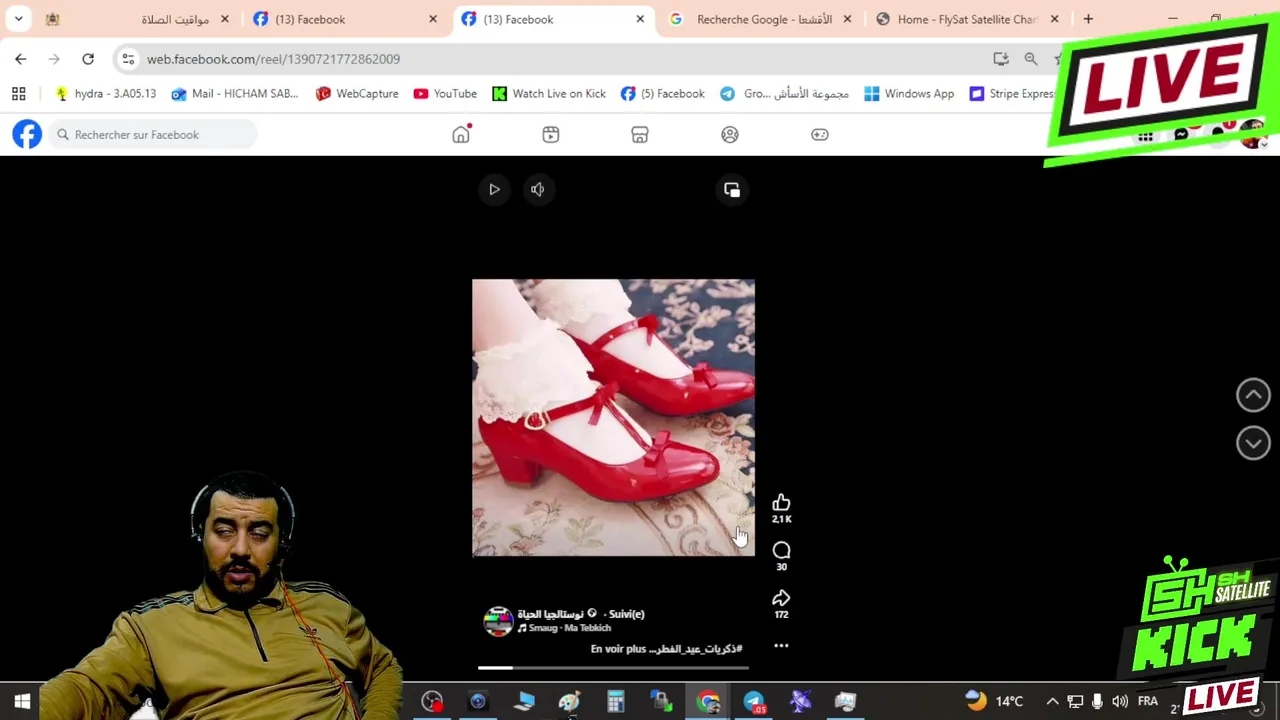The height and width of the screenshot is (720, 1280).
Task: Open Telegram from taskbar
Action: 754,702
